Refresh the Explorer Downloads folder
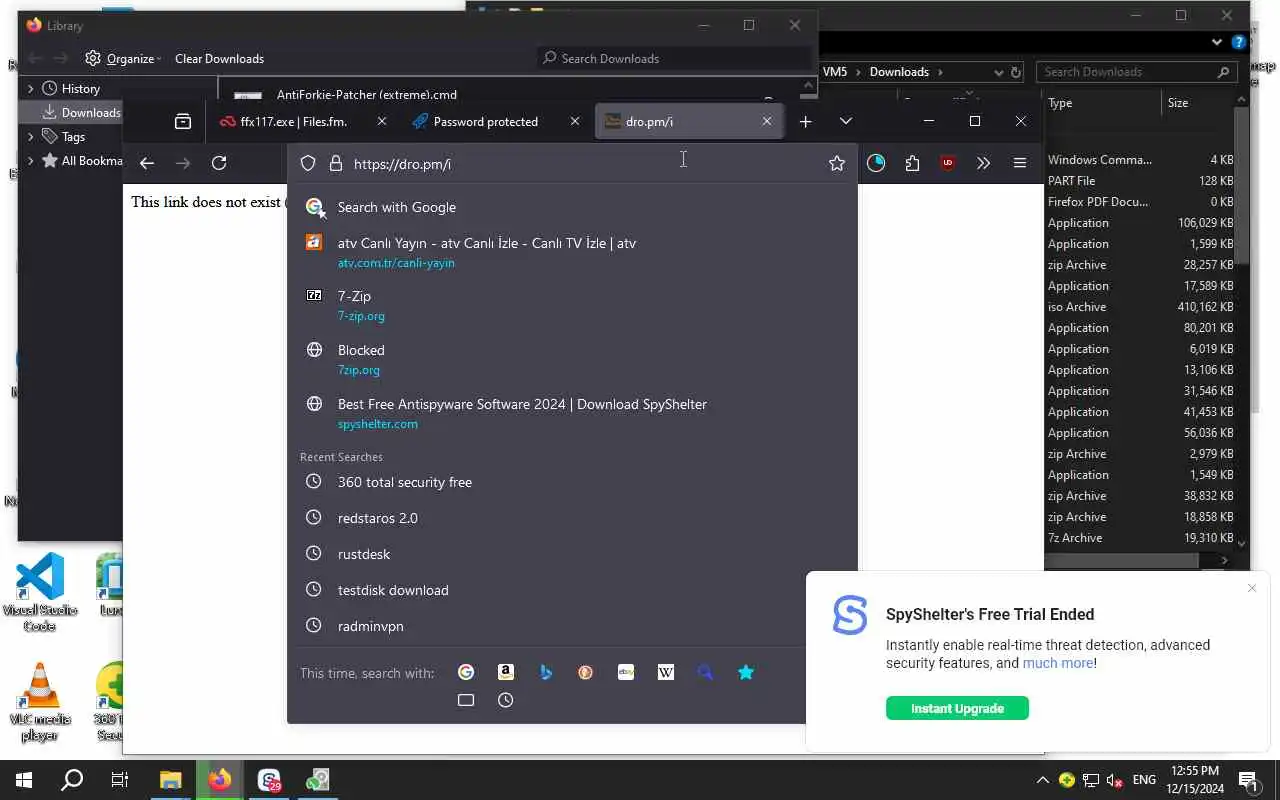 coord(1016,72)
